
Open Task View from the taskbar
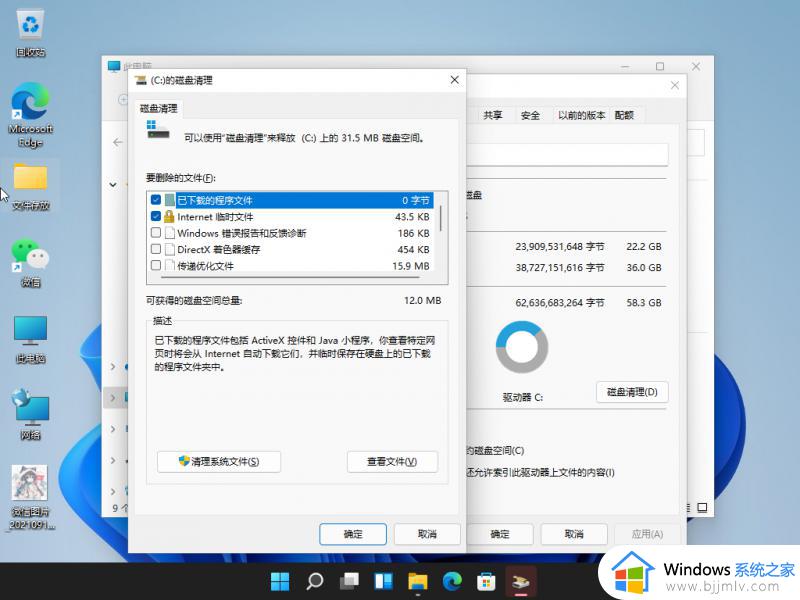349,581
